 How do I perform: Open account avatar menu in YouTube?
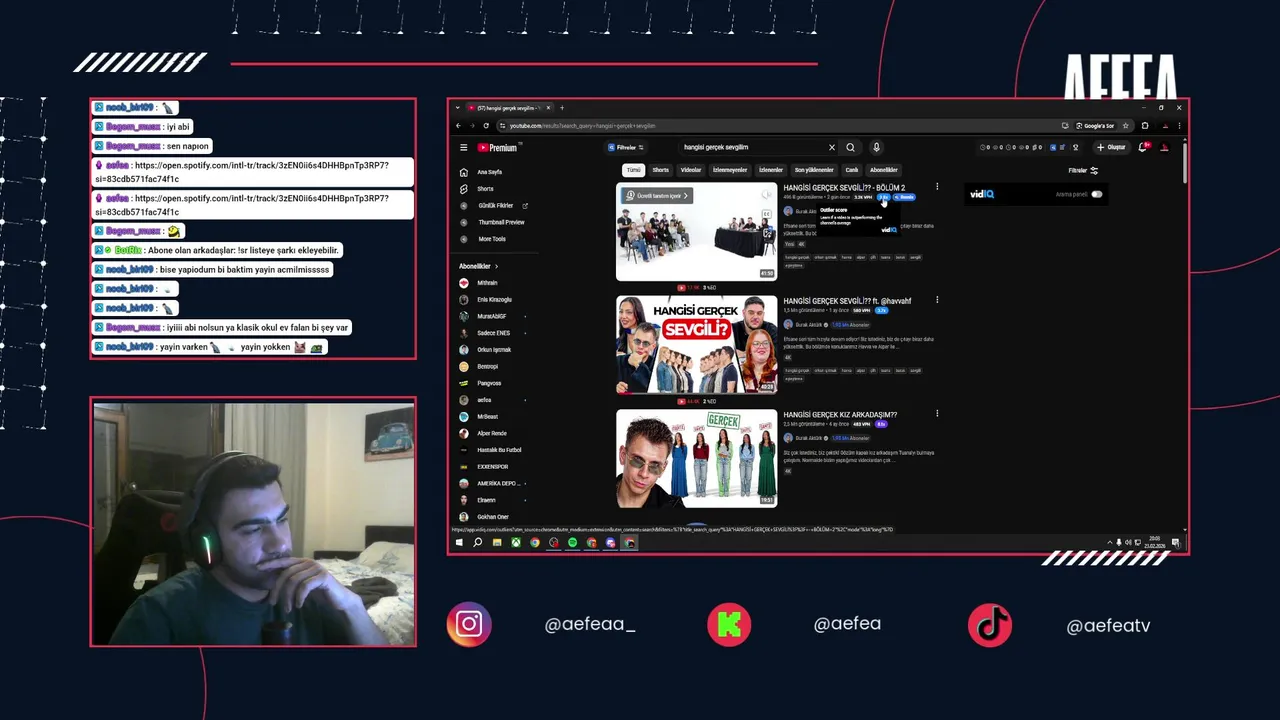[x=1164, y=147]
